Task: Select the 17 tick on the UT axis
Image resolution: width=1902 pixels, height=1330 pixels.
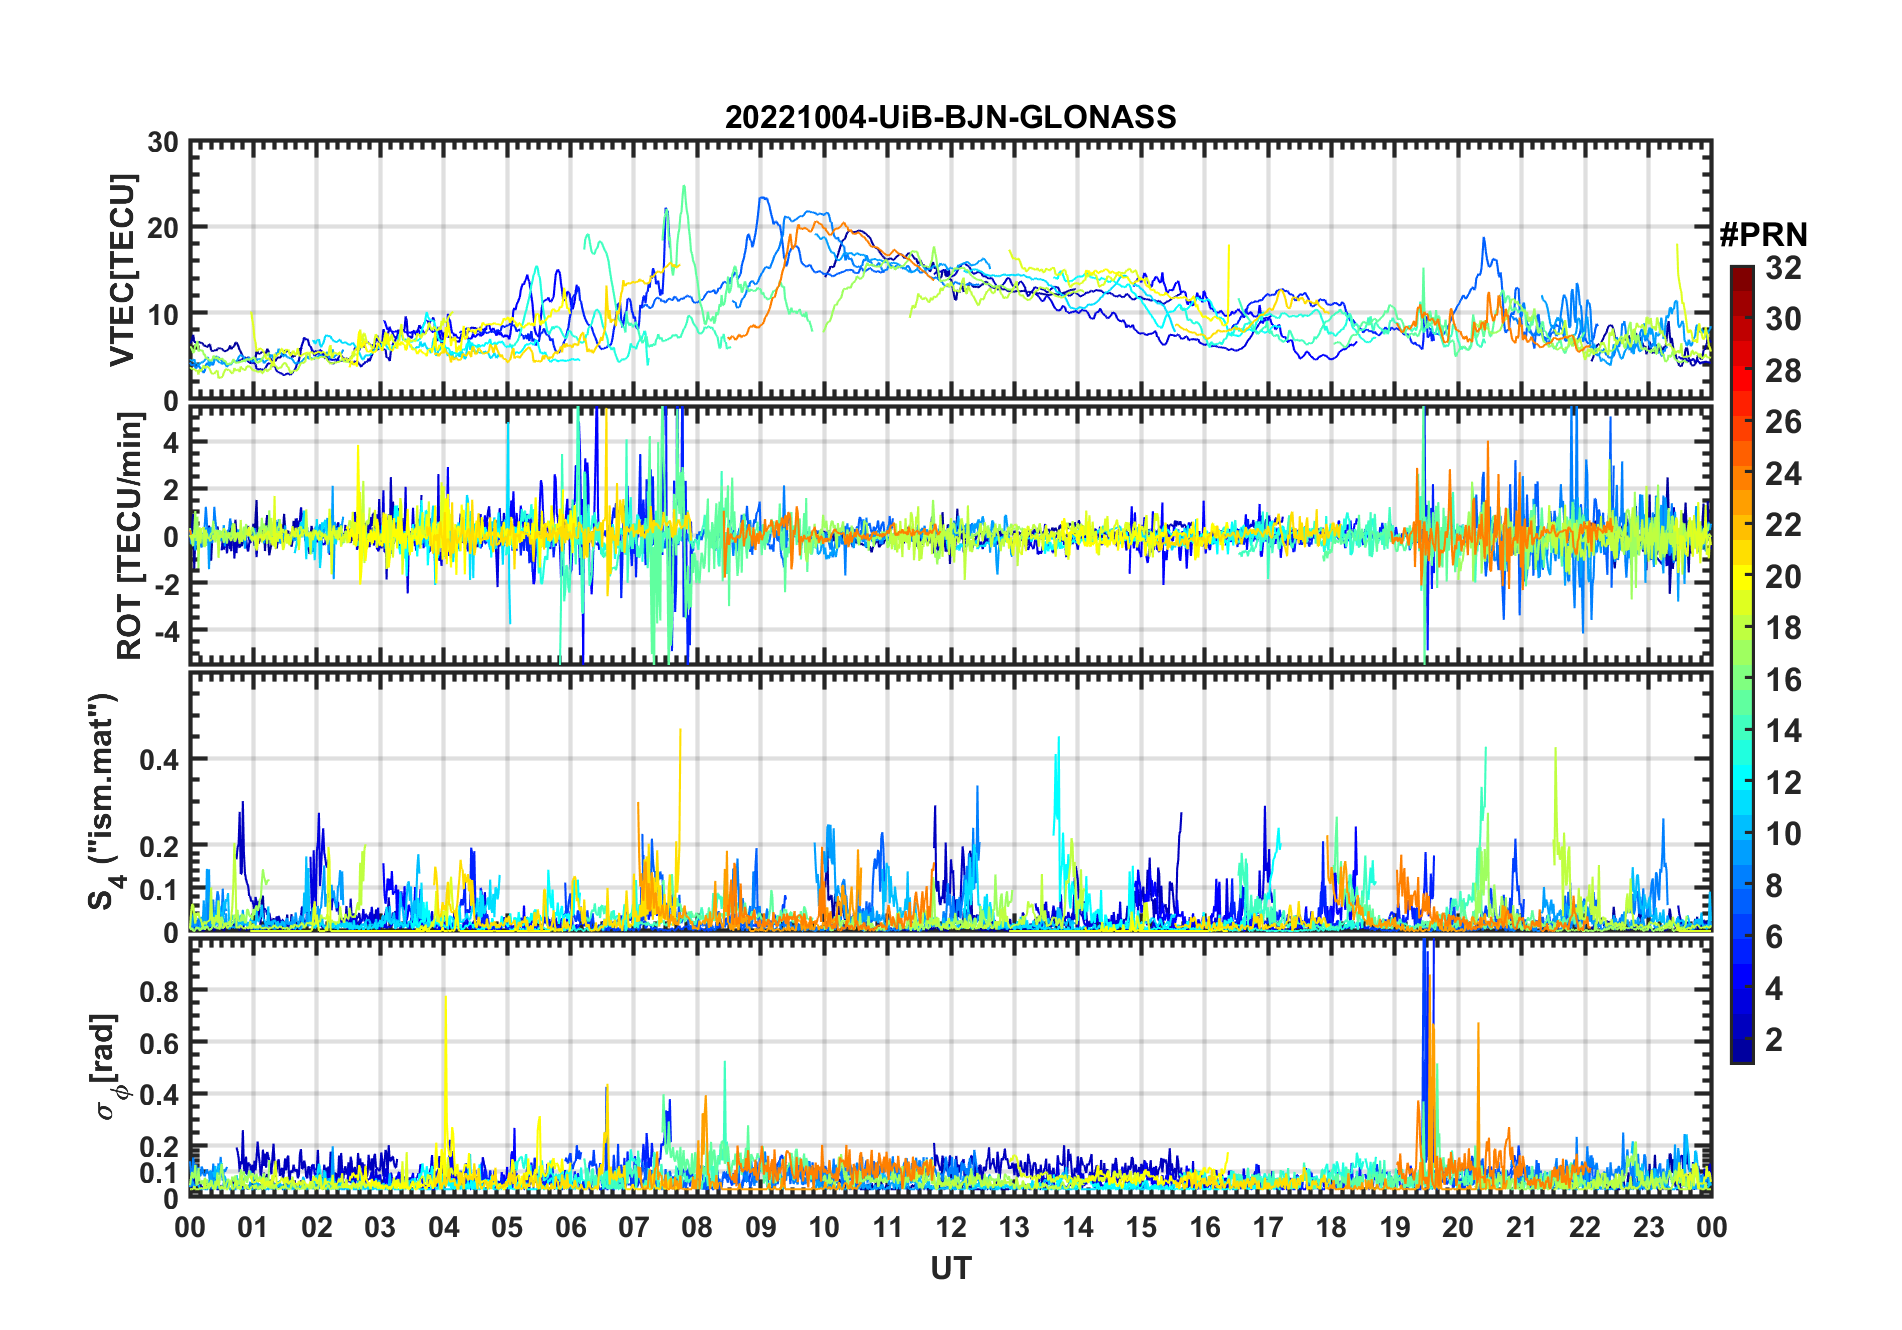Action: (1268, 1227)
